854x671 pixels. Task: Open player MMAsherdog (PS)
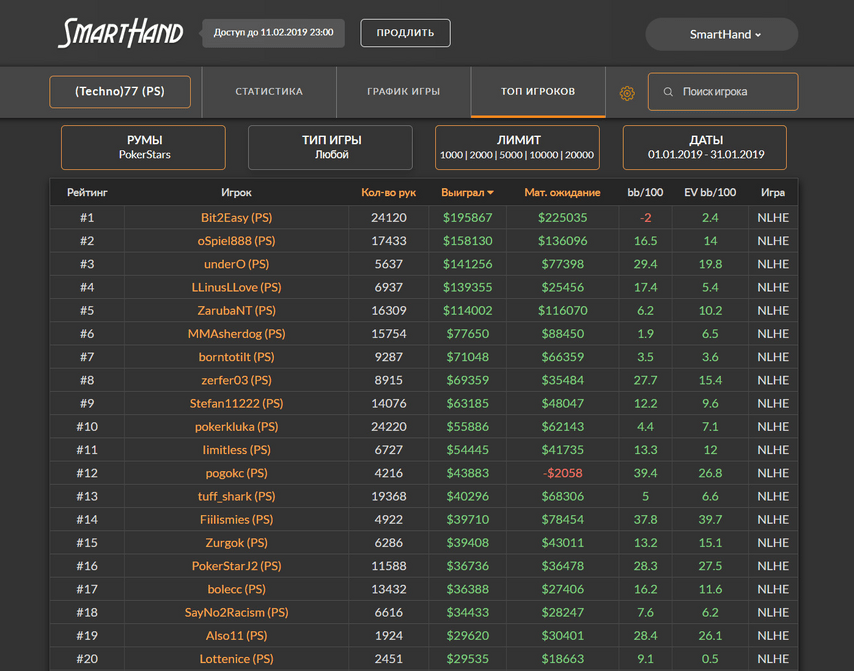(x=236, y=334)
